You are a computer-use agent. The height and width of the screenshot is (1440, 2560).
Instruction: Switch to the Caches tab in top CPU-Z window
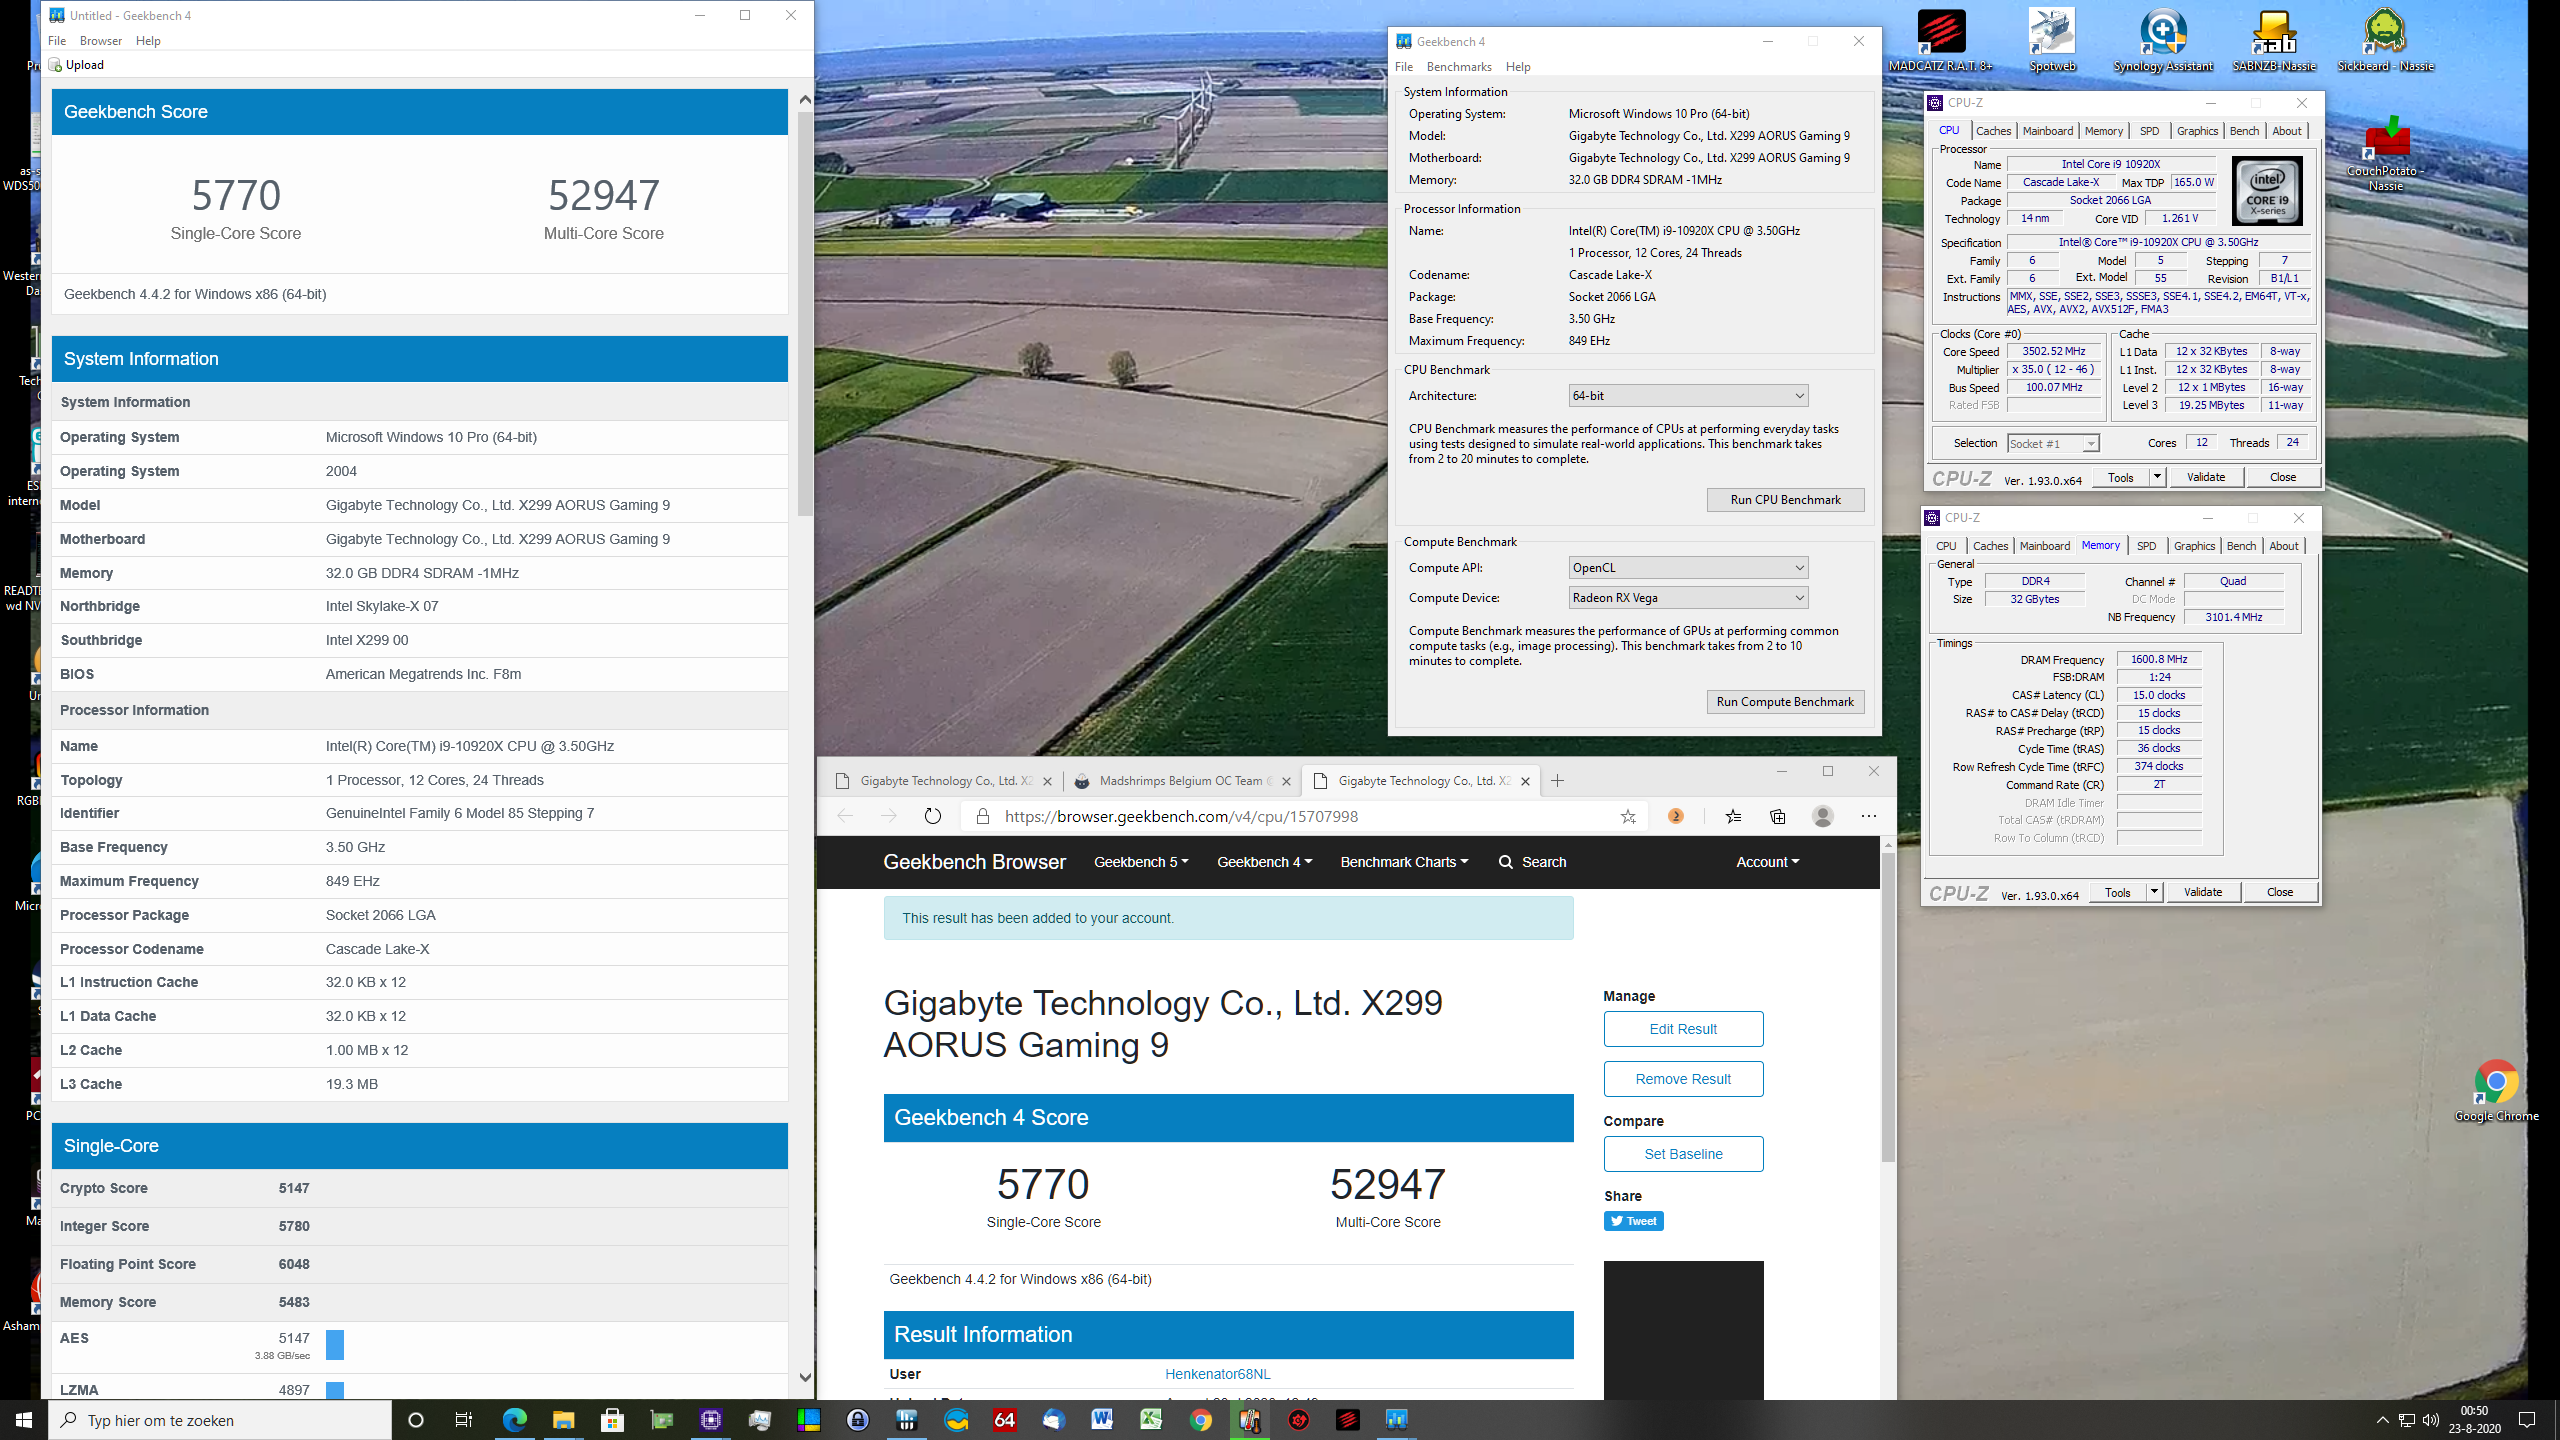pyautogui.click(x=1993, y=131)
